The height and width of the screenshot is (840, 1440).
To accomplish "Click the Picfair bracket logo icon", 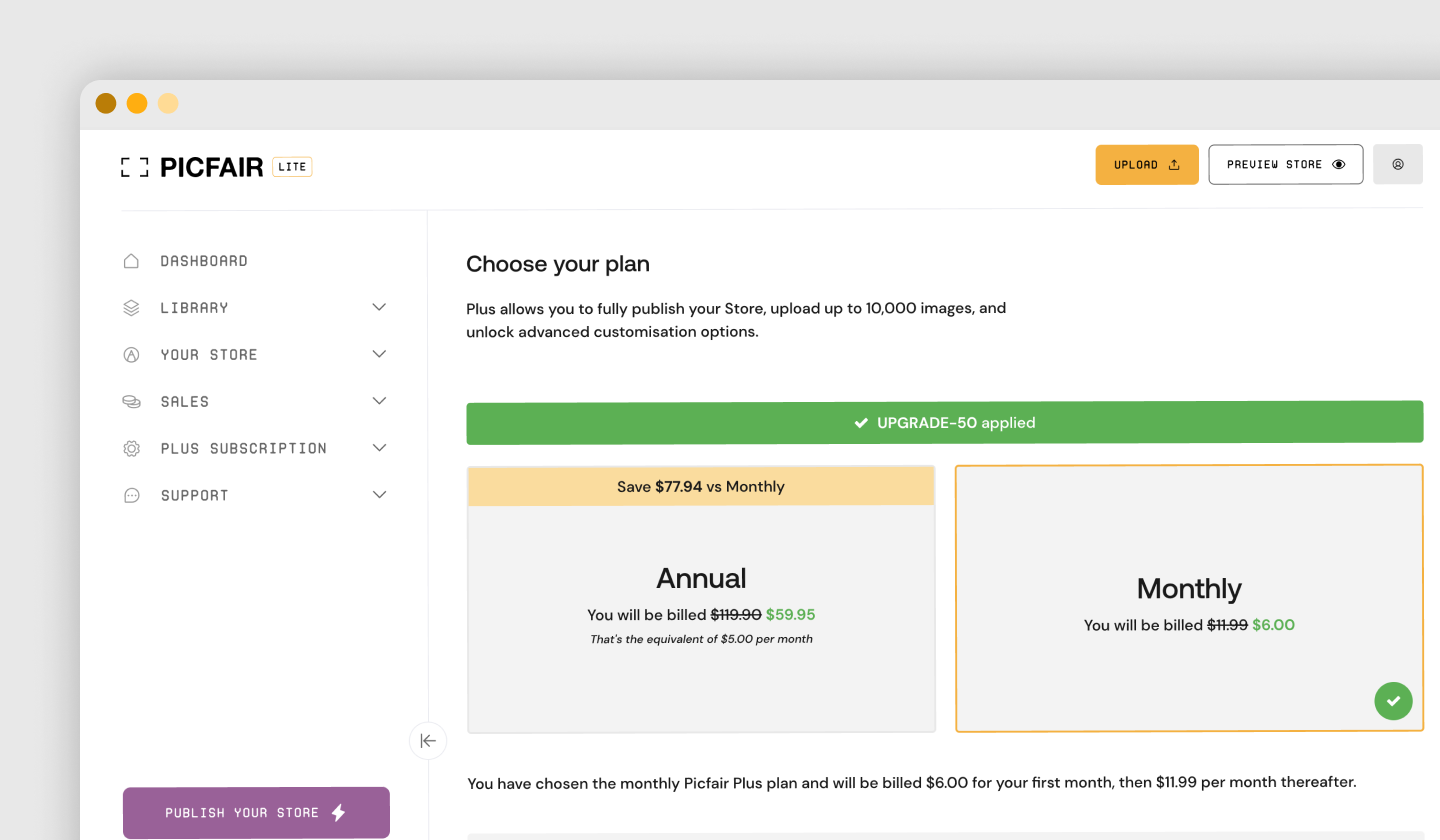I will (134, 167).
